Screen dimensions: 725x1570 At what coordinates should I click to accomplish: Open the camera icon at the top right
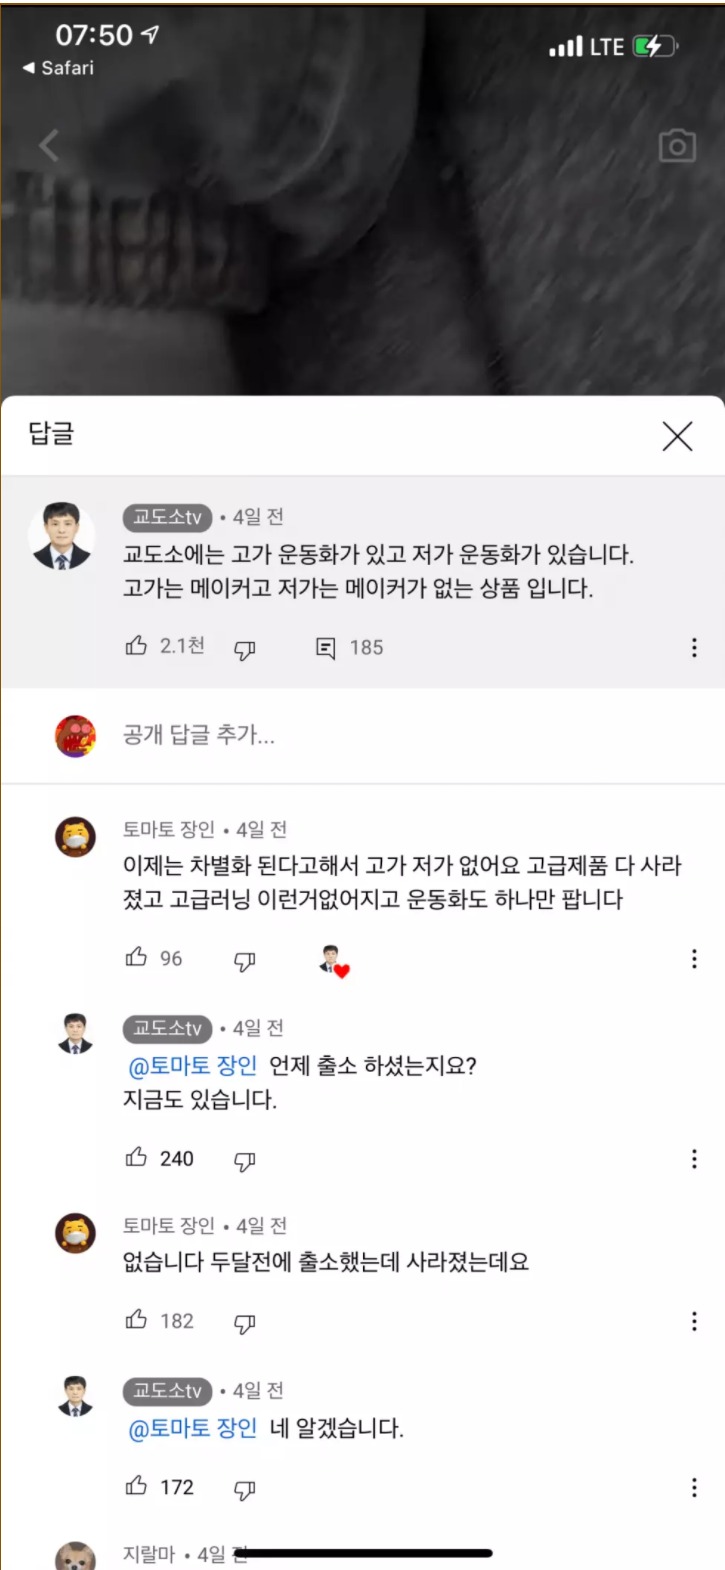point(677,146)
